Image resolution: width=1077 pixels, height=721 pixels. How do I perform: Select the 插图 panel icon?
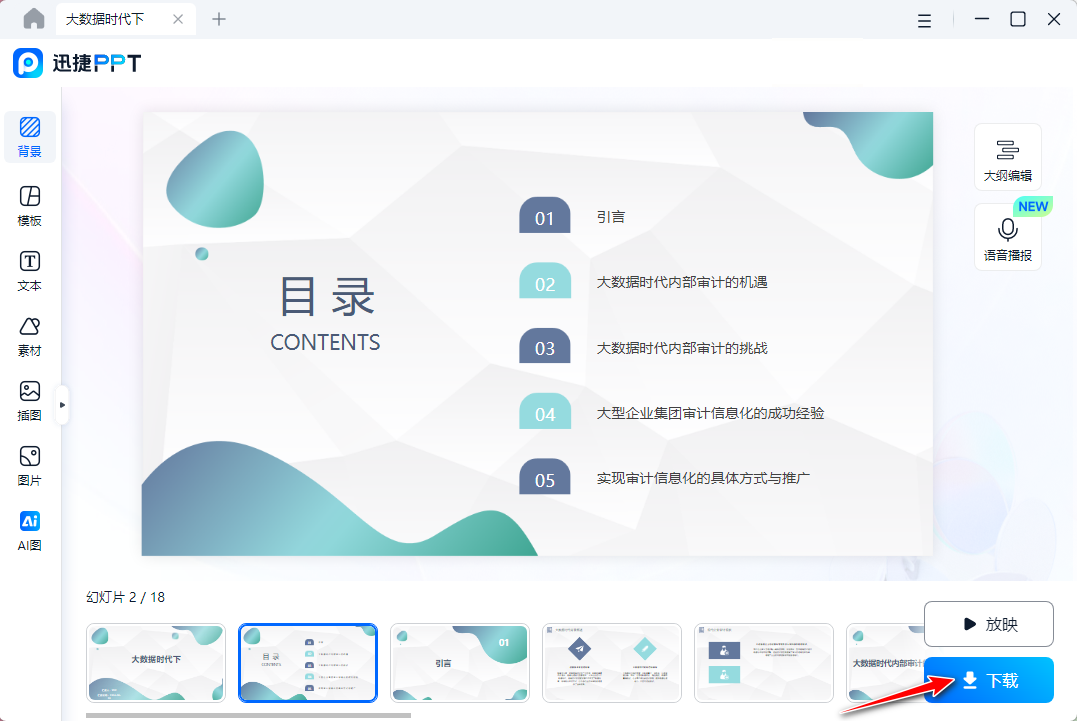tap(29, 401)
